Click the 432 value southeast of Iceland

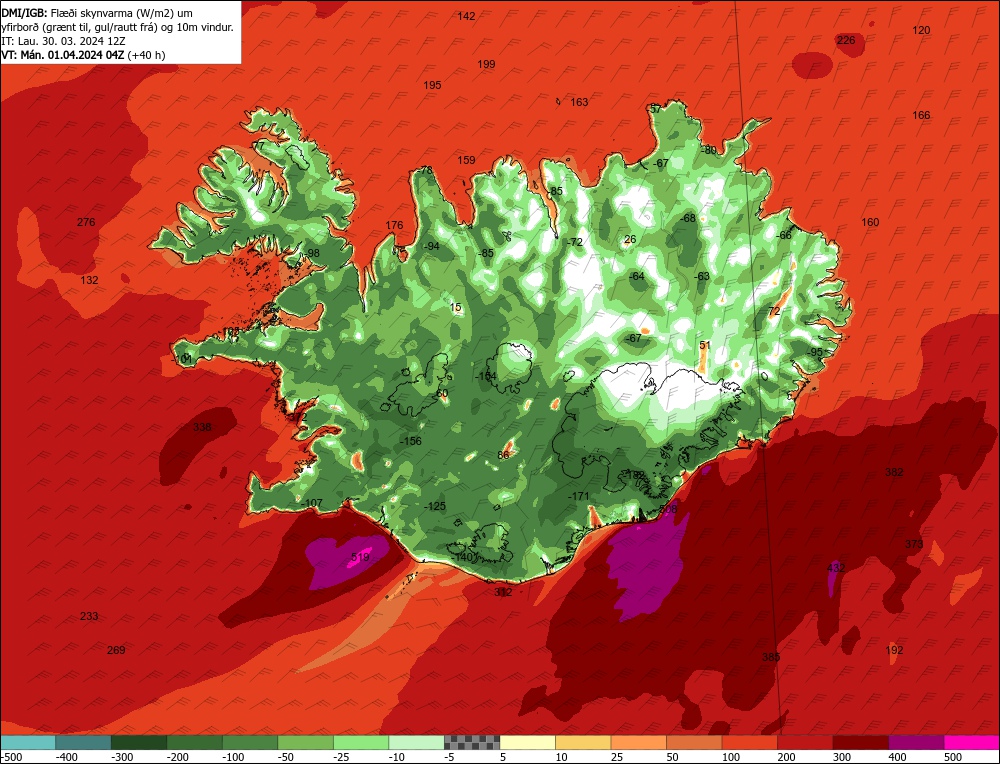pyautogui.click(x=836, y=568)
